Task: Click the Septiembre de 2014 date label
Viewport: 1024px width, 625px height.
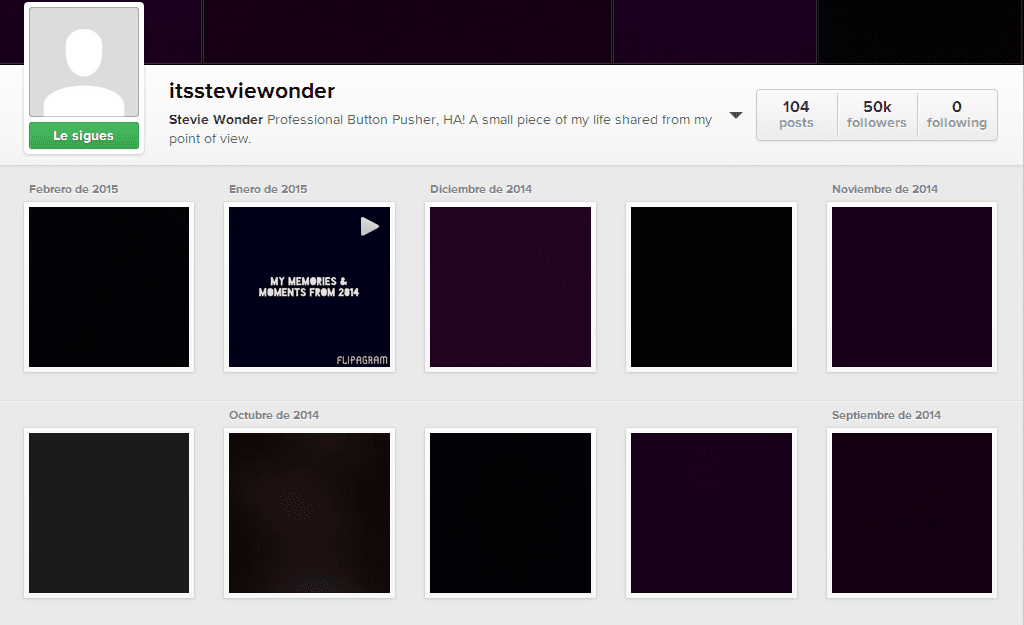Action: pos(886,415)
